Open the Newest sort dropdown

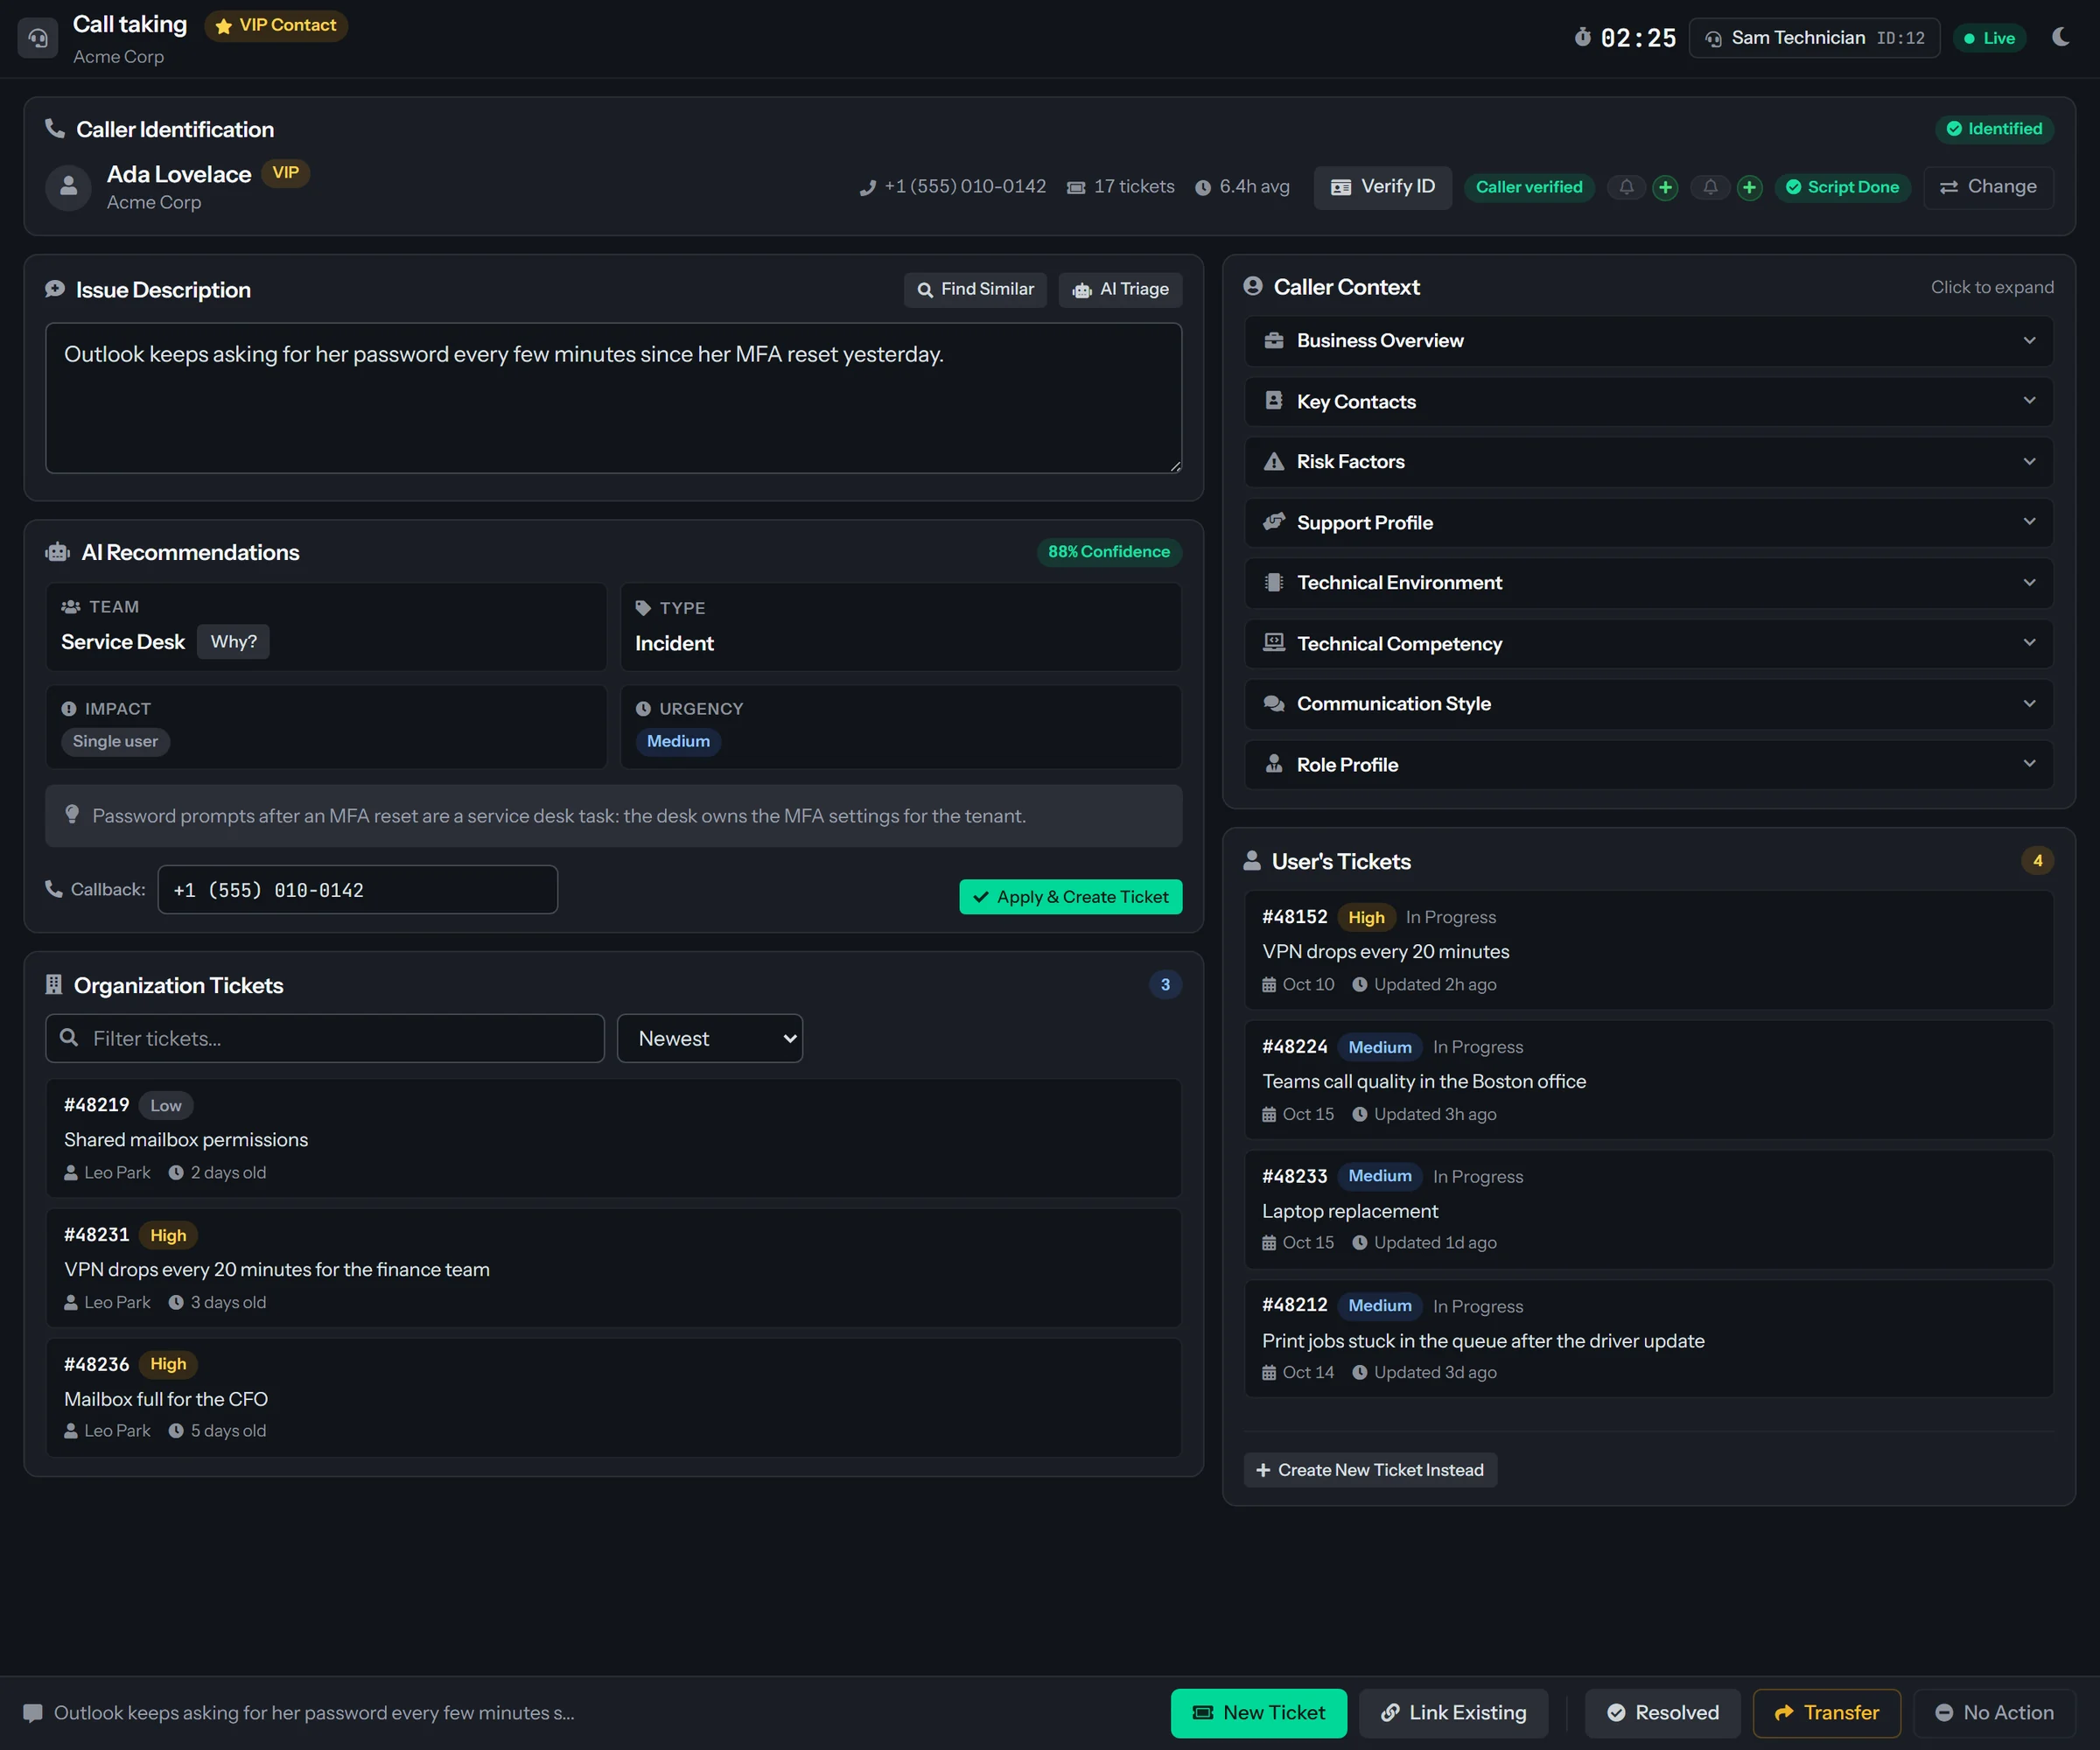coord(710,1039)
